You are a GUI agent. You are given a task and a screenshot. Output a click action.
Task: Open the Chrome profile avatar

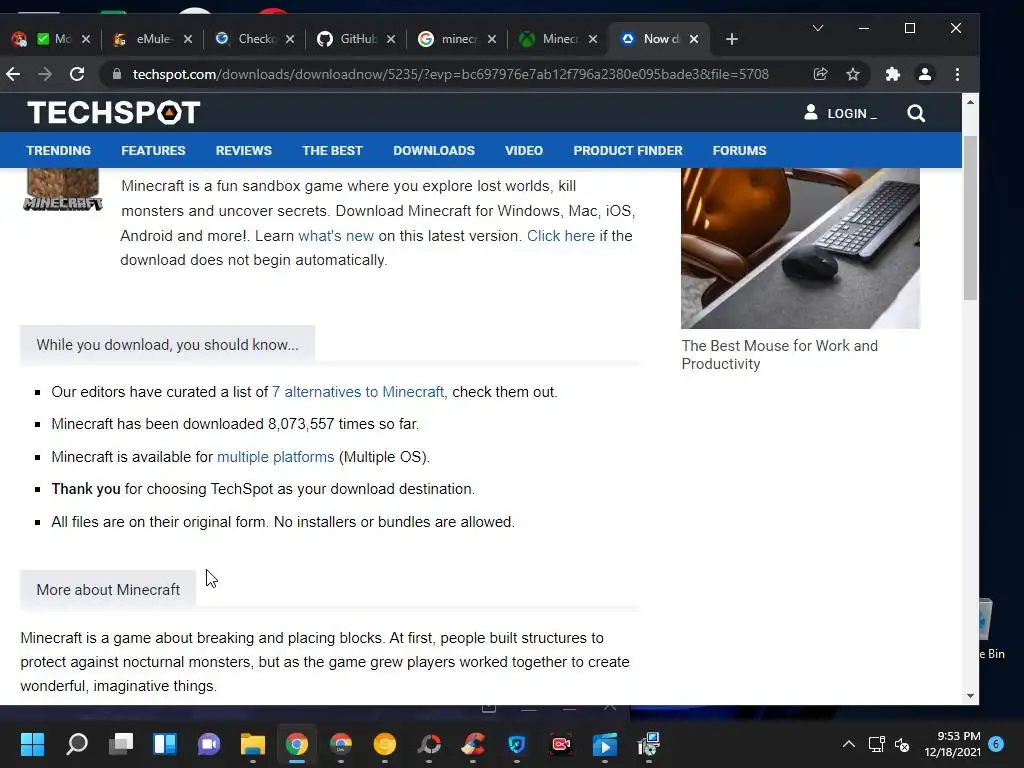click(925, 74)
